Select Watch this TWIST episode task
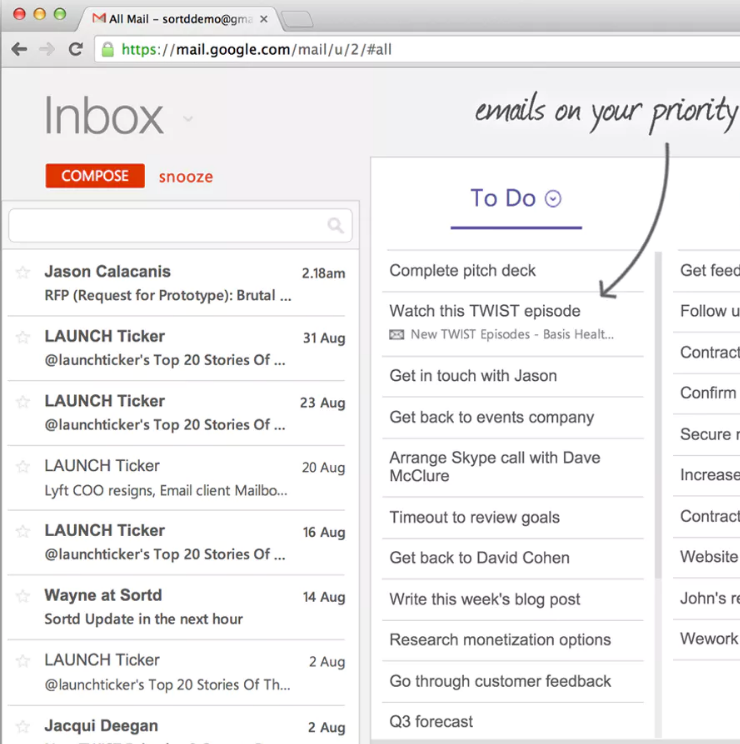This screenshot has width=740, height=744. [485, 311]
